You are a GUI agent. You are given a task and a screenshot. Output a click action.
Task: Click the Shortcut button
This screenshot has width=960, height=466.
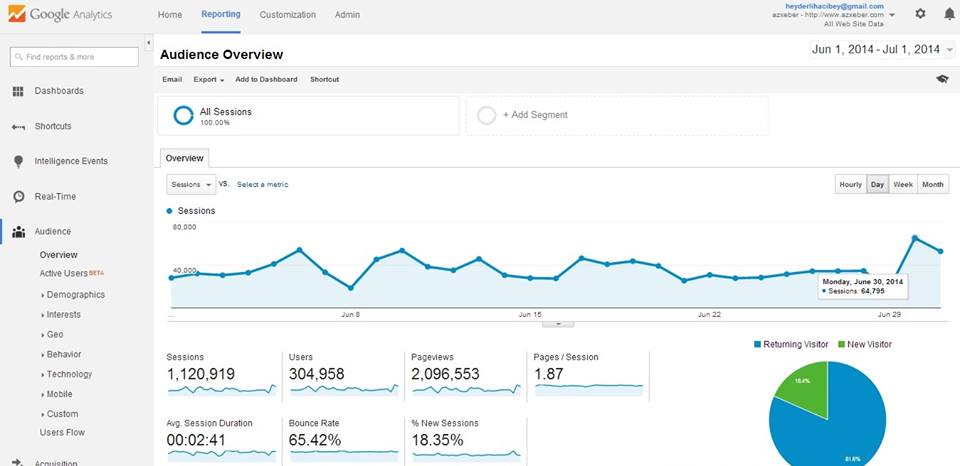point(324,80)
